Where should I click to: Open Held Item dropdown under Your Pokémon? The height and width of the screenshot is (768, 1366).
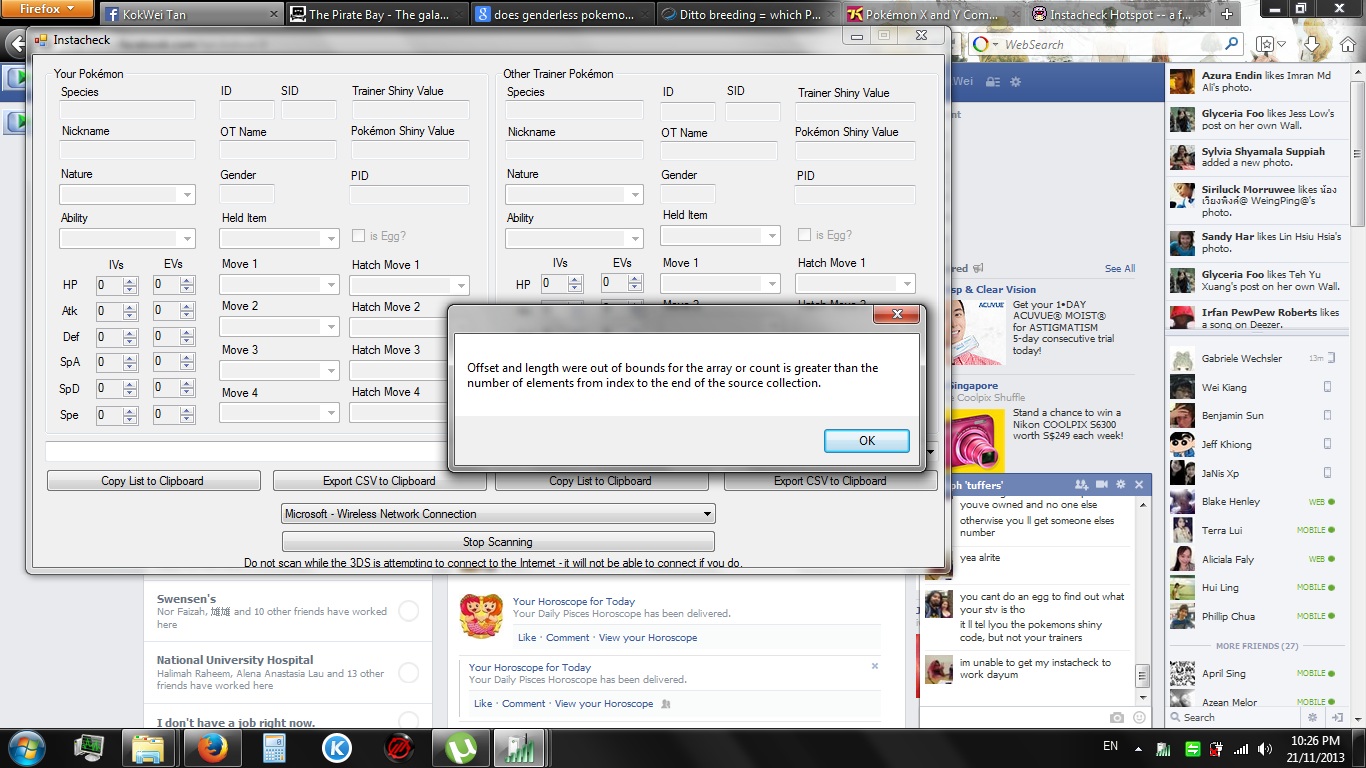[x=331, y=239]
